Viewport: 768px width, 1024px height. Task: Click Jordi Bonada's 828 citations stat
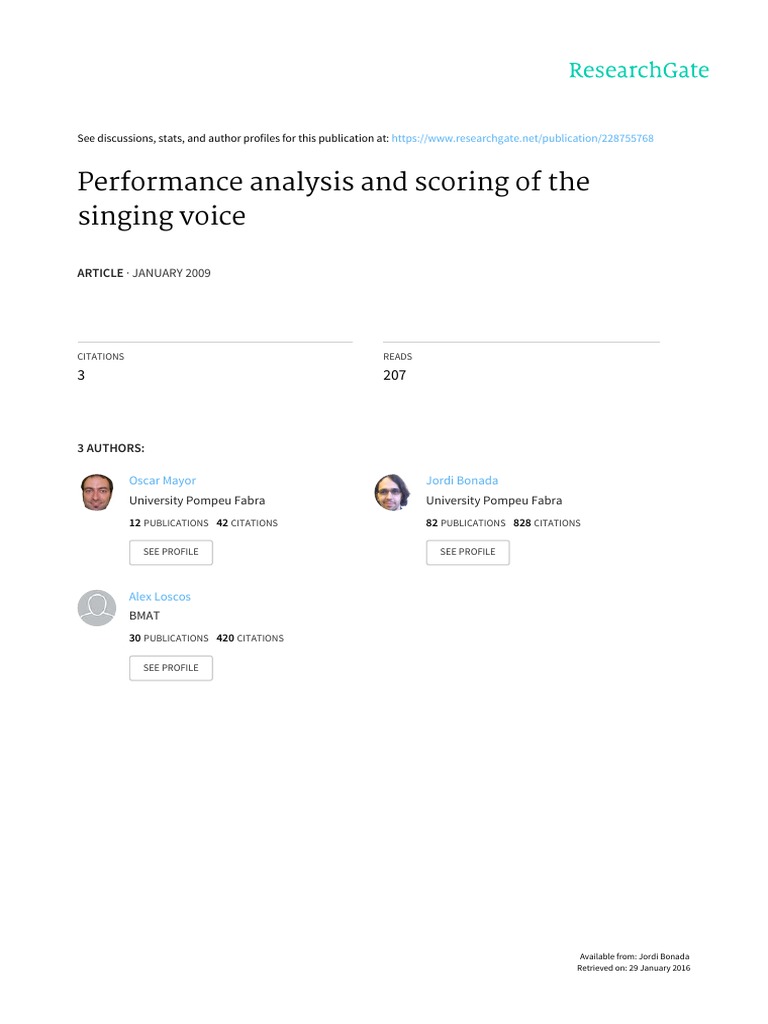546,523
